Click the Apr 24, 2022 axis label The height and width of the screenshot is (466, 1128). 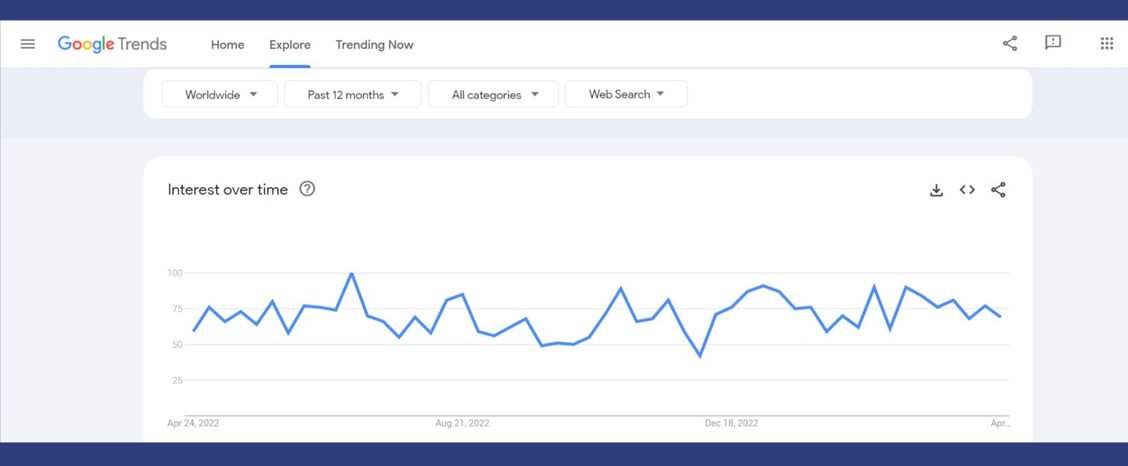point(193,424)
